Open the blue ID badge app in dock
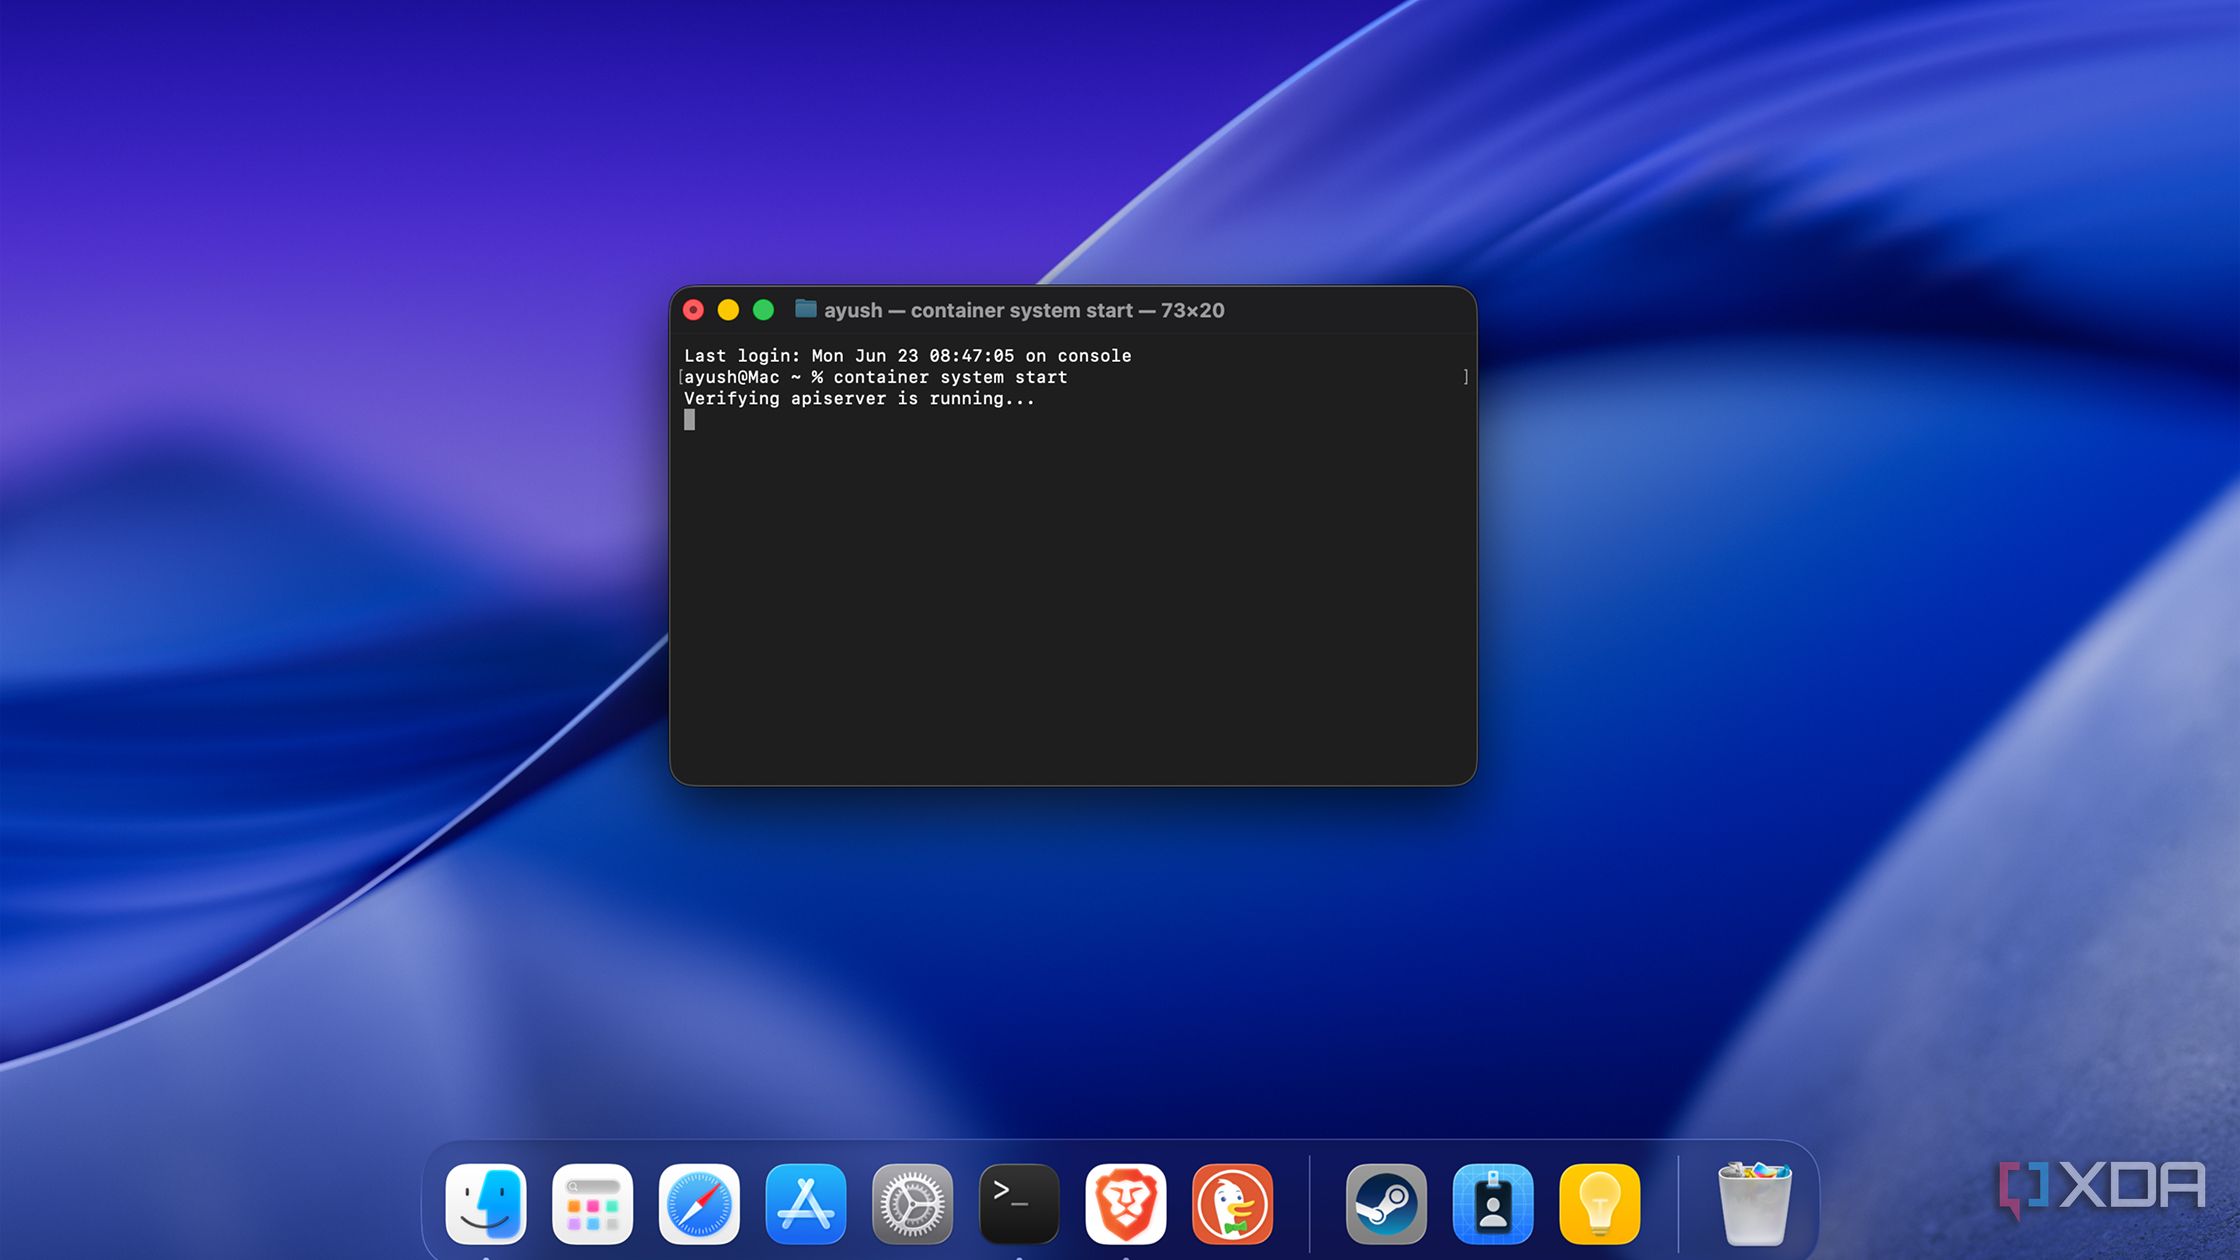 click(x=1493, y=1203)
